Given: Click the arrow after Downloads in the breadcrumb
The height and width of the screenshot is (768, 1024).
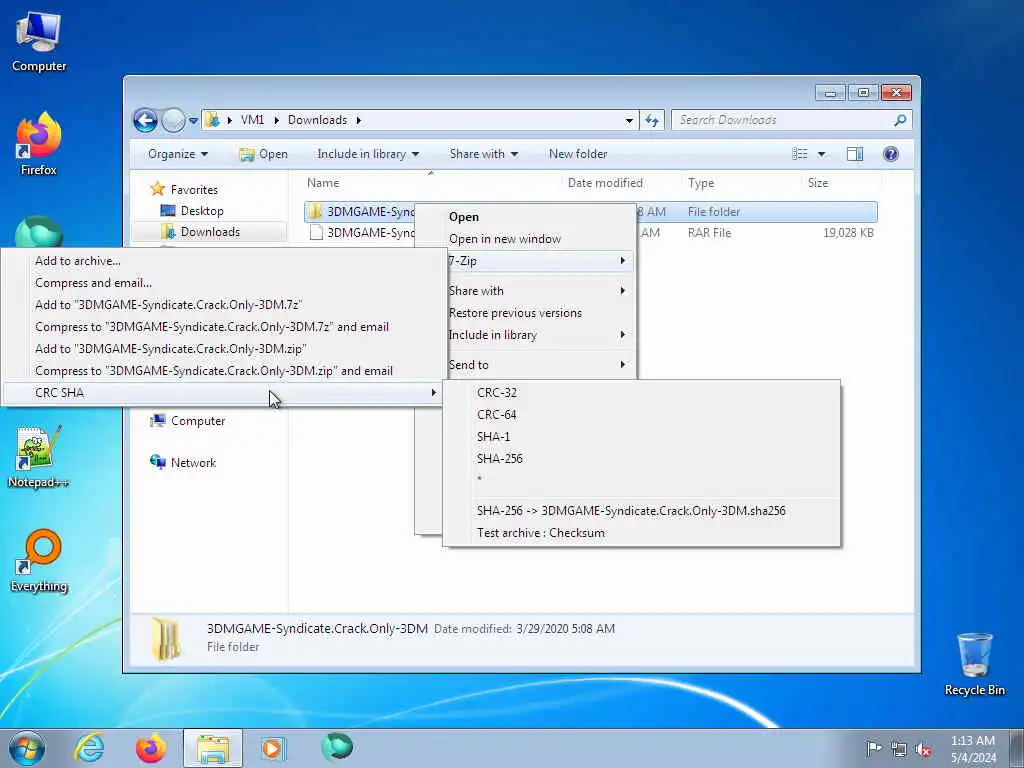Looking at the screenshot, I should click(359, 120).
